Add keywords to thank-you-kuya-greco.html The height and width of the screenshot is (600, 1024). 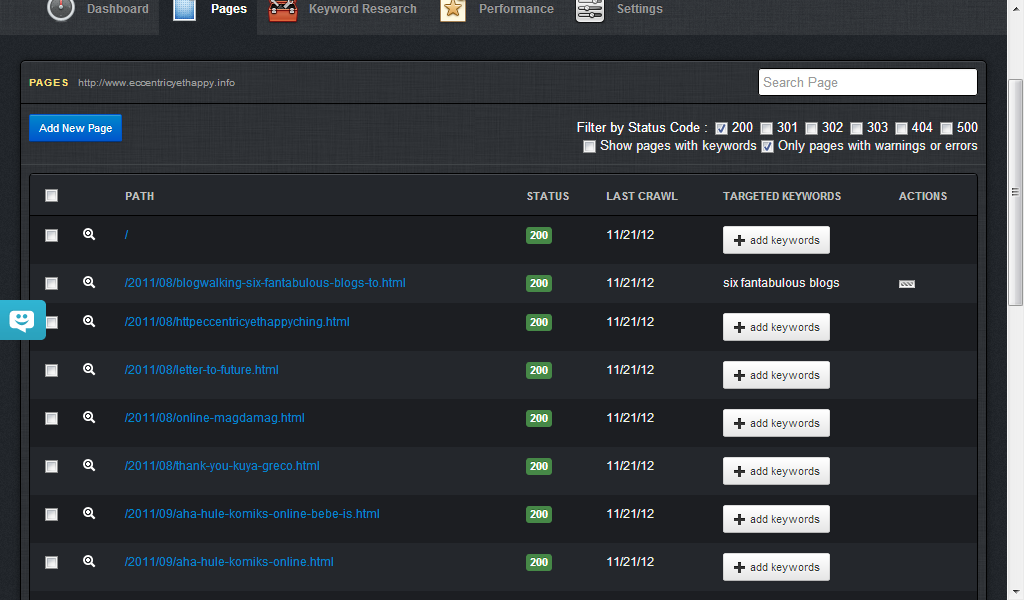point(776,471)
